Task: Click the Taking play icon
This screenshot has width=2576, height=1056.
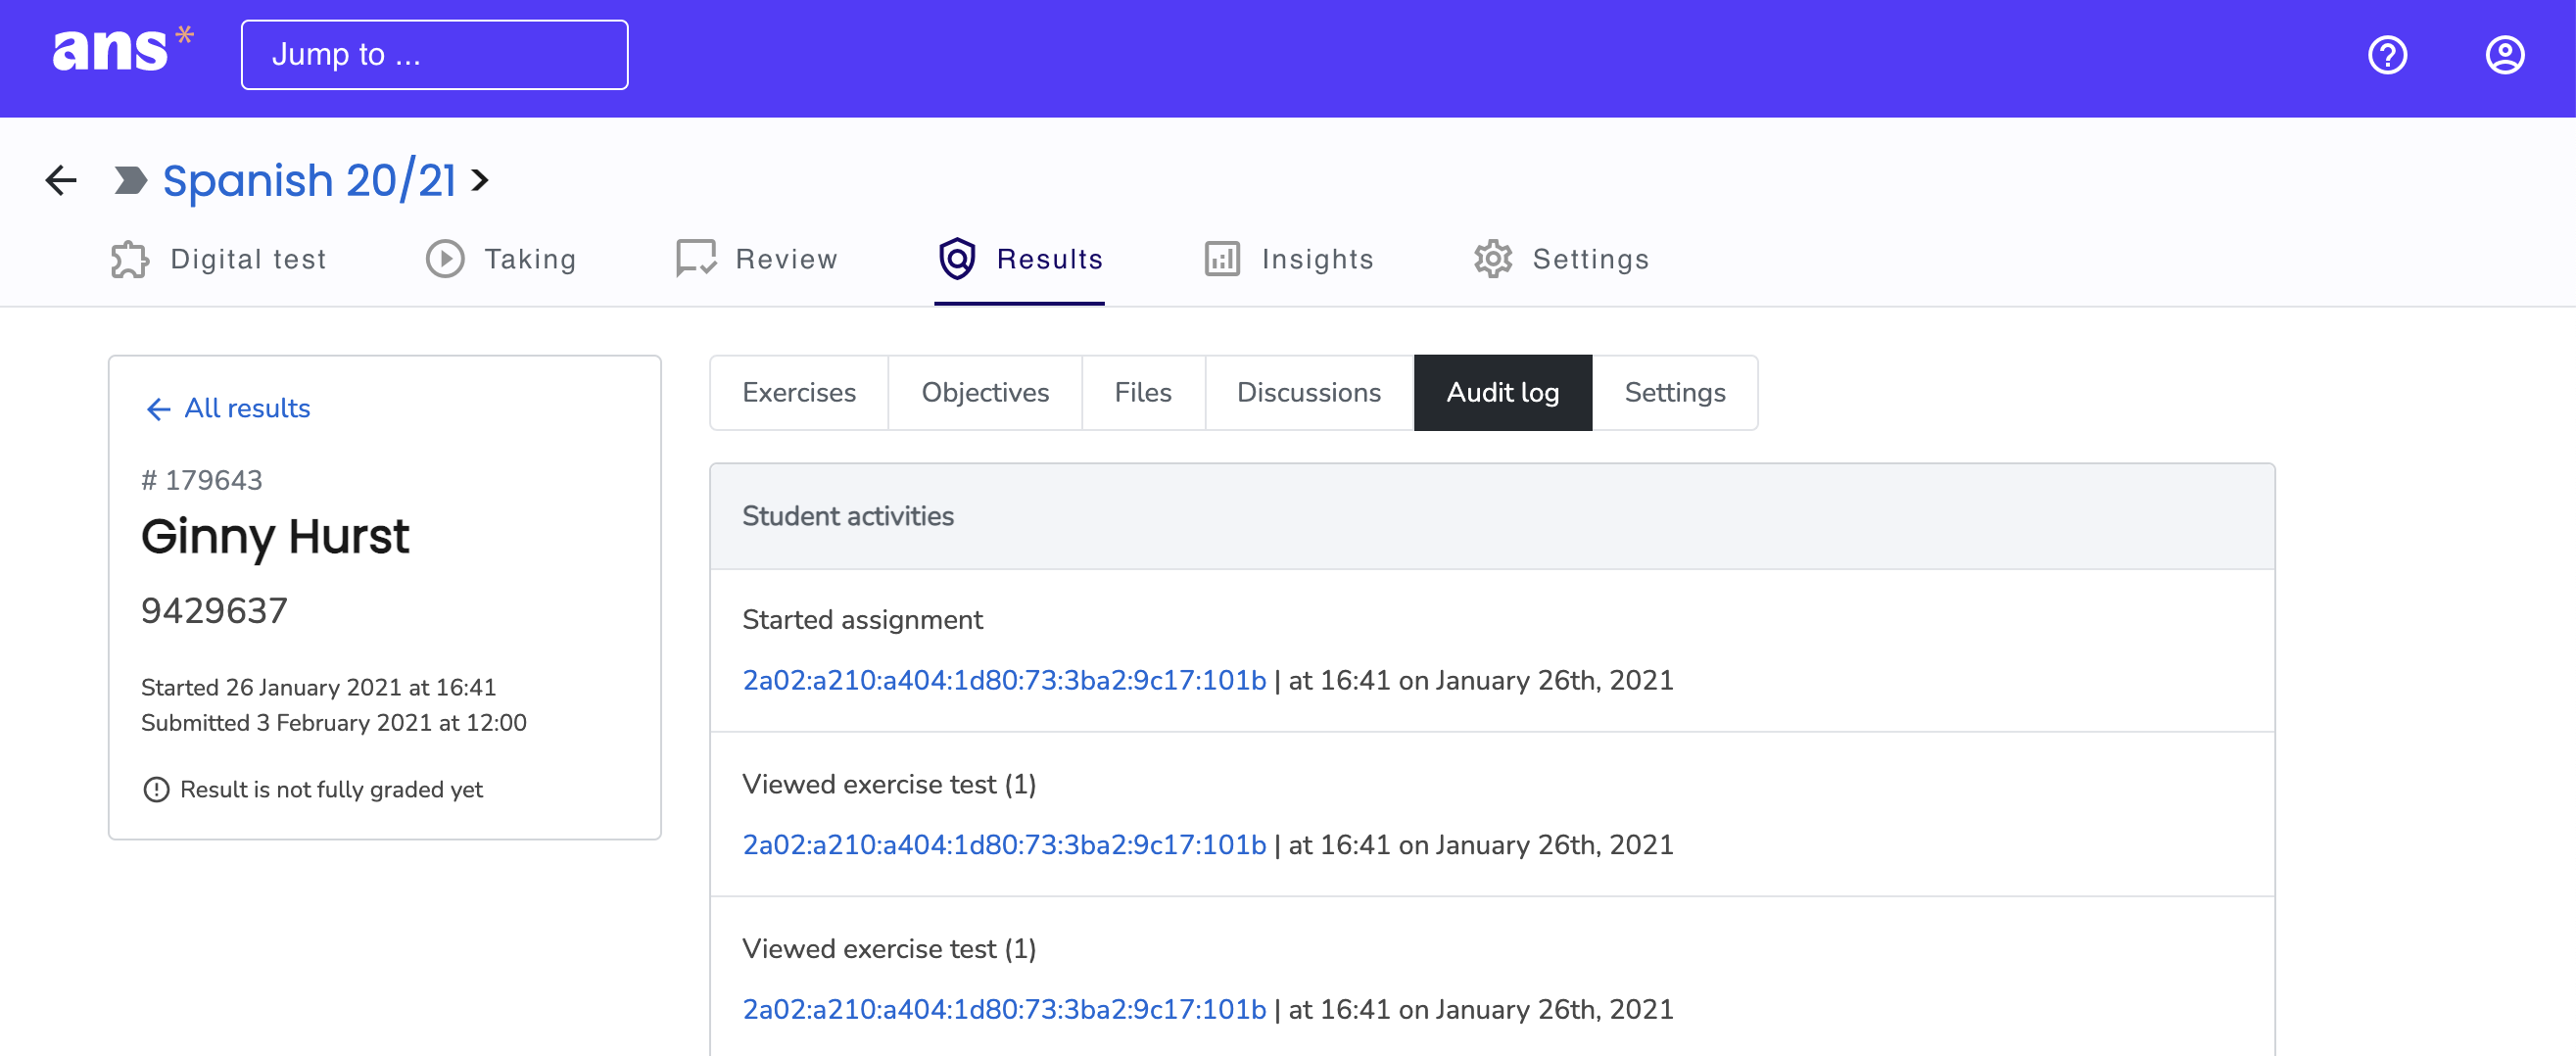Action: tap(445, 259)
